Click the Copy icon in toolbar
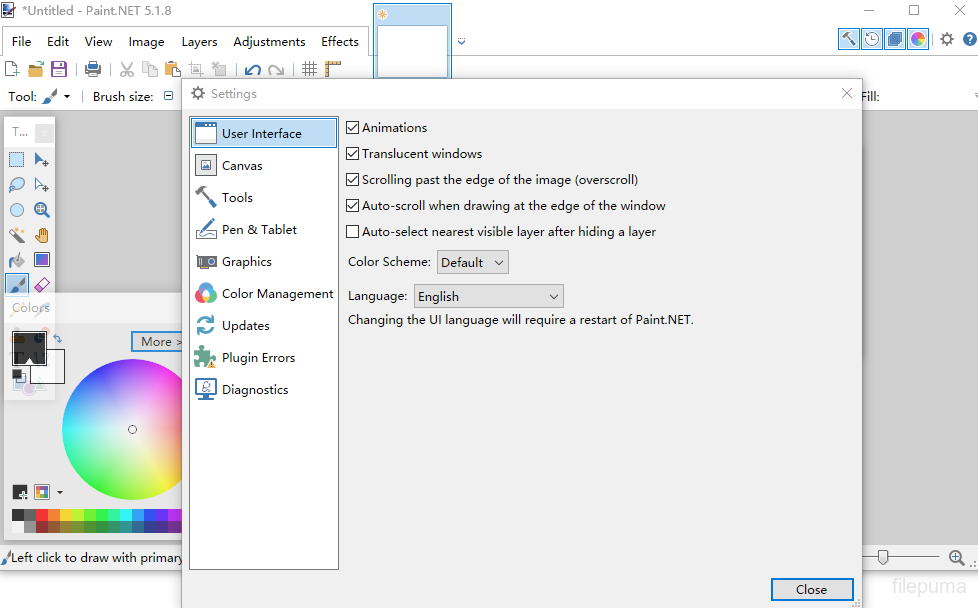Viewport: 978px width, 608px height. click(150, 69)
